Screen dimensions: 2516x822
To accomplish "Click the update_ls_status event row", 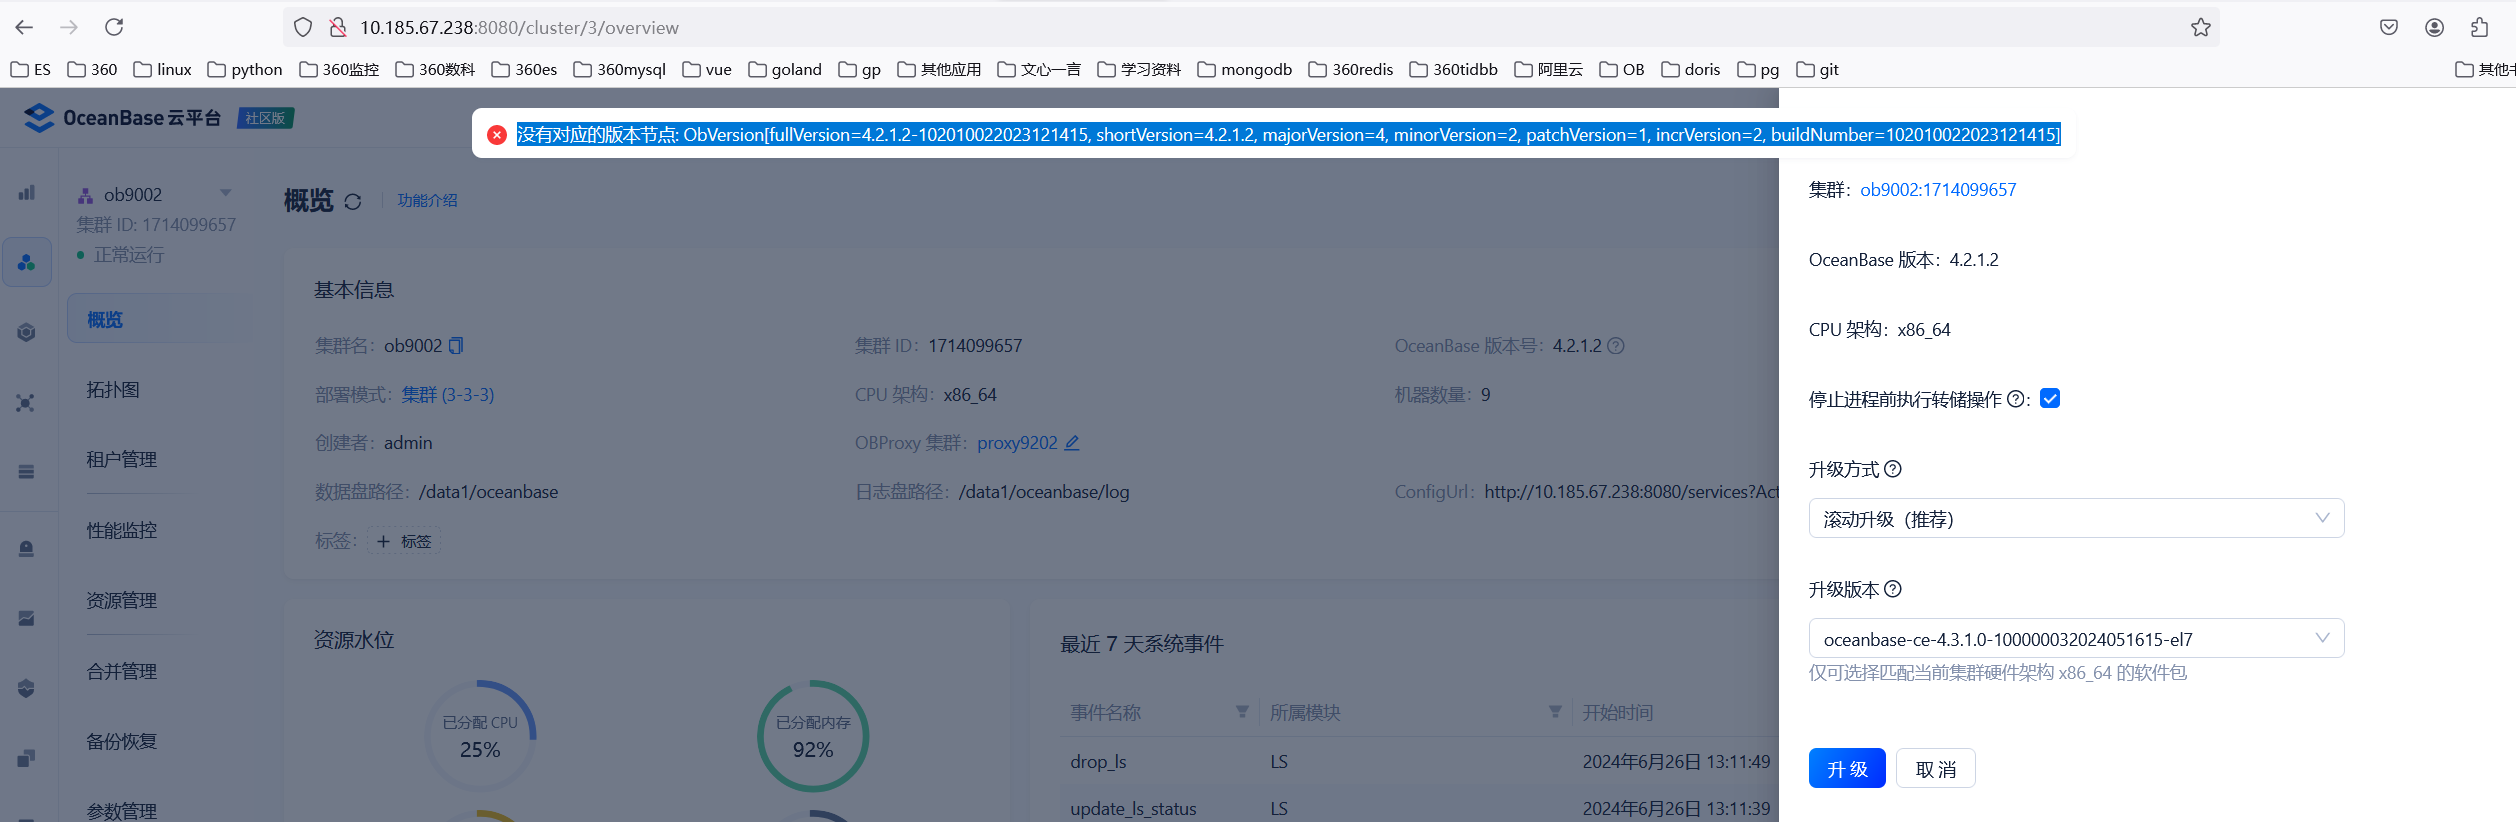I will point(1420,808).
